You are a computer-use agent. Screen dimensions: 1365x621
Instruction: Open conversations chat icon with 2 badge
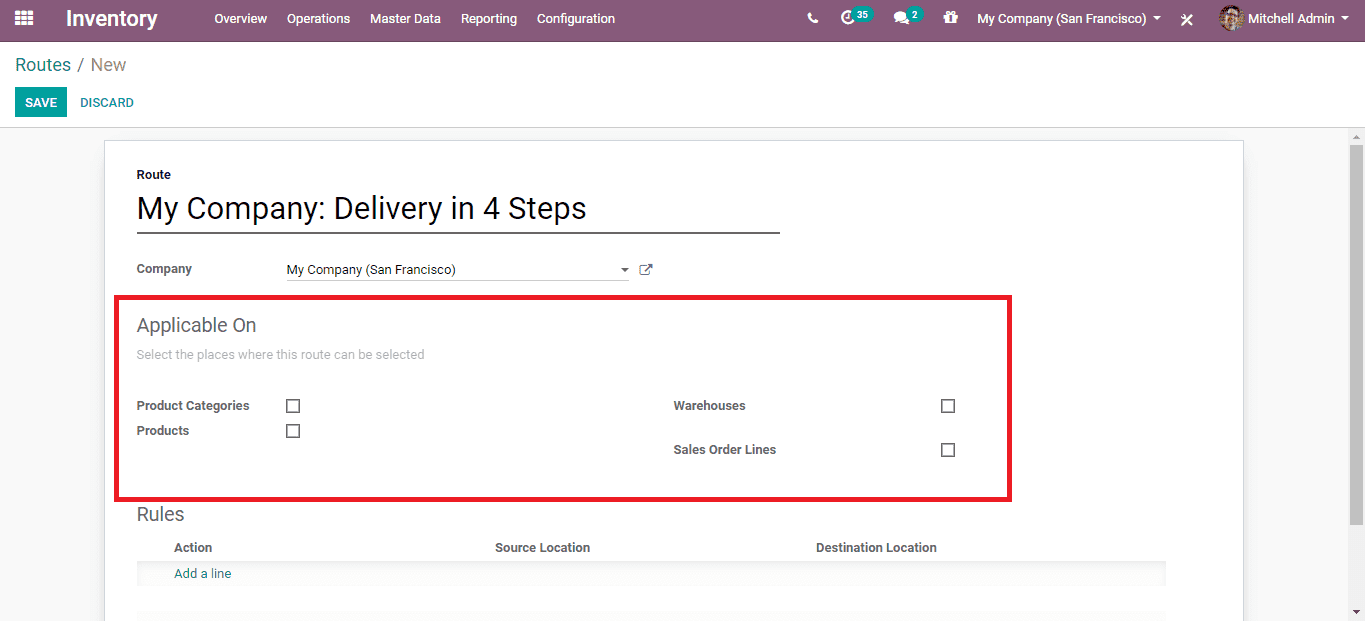(907, 17)
